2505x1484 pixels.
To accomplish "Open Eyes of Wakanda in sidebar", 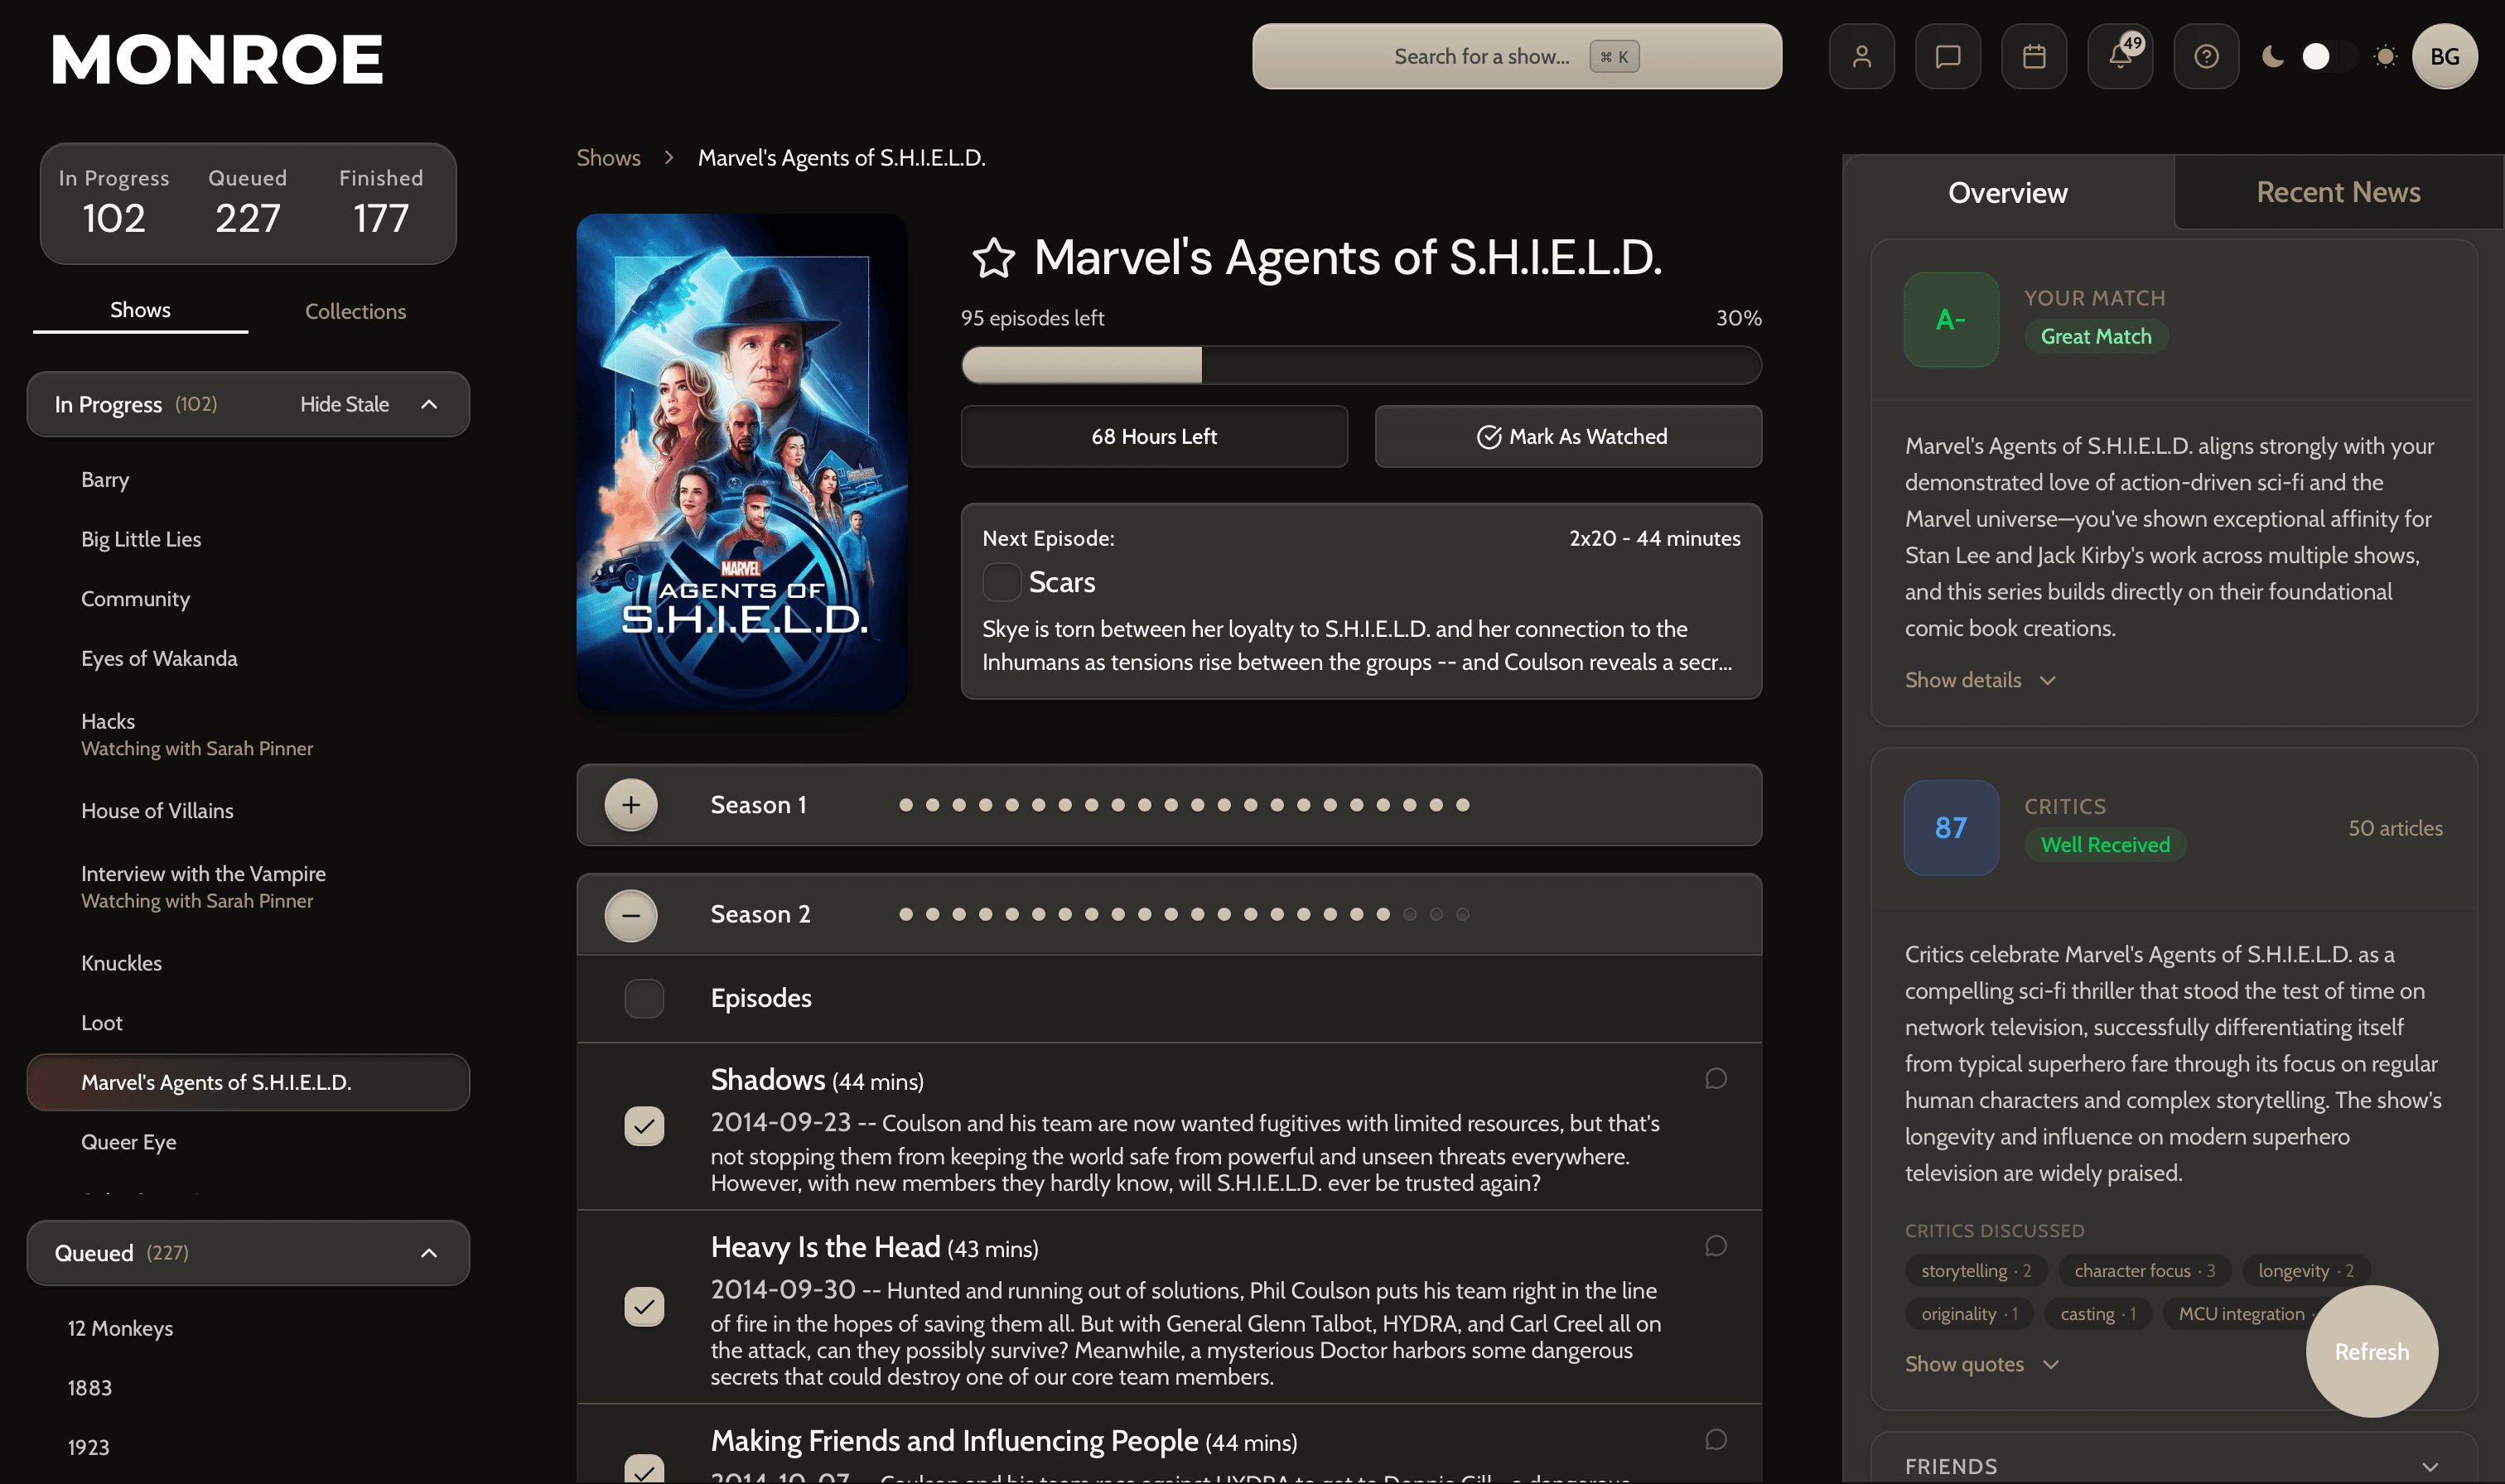I will click(159, 659).
